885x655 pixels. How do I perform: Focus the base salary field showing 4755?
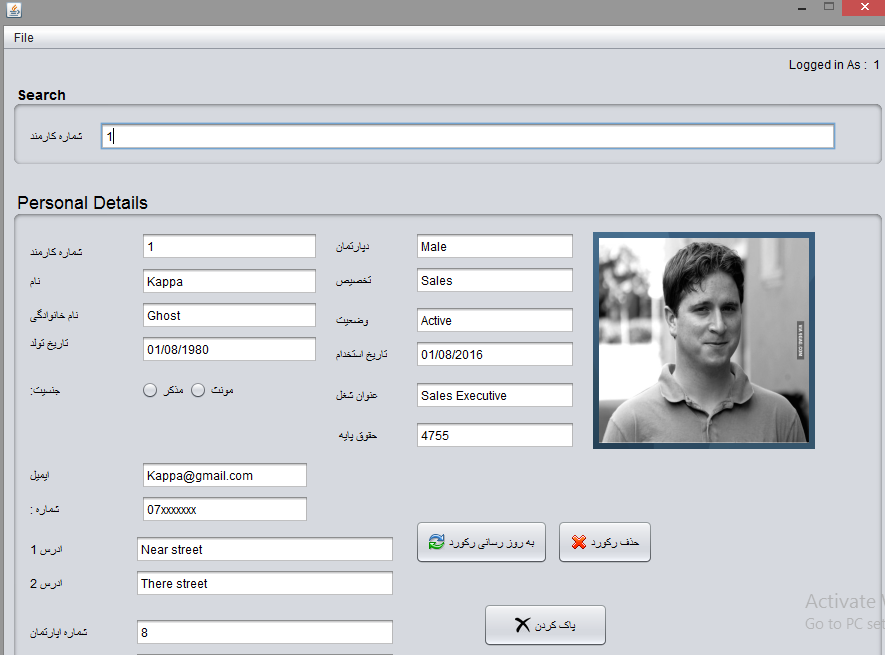click(494, 435)
